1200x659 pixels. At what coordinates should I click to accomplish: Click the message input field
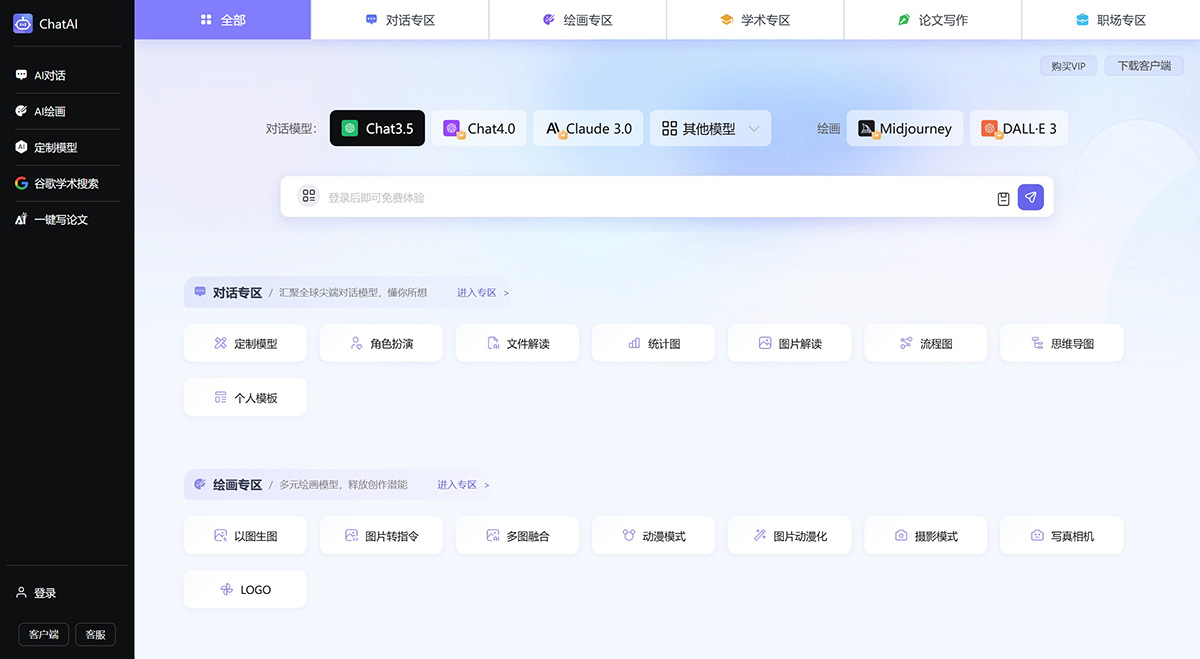tap(650, 197)
